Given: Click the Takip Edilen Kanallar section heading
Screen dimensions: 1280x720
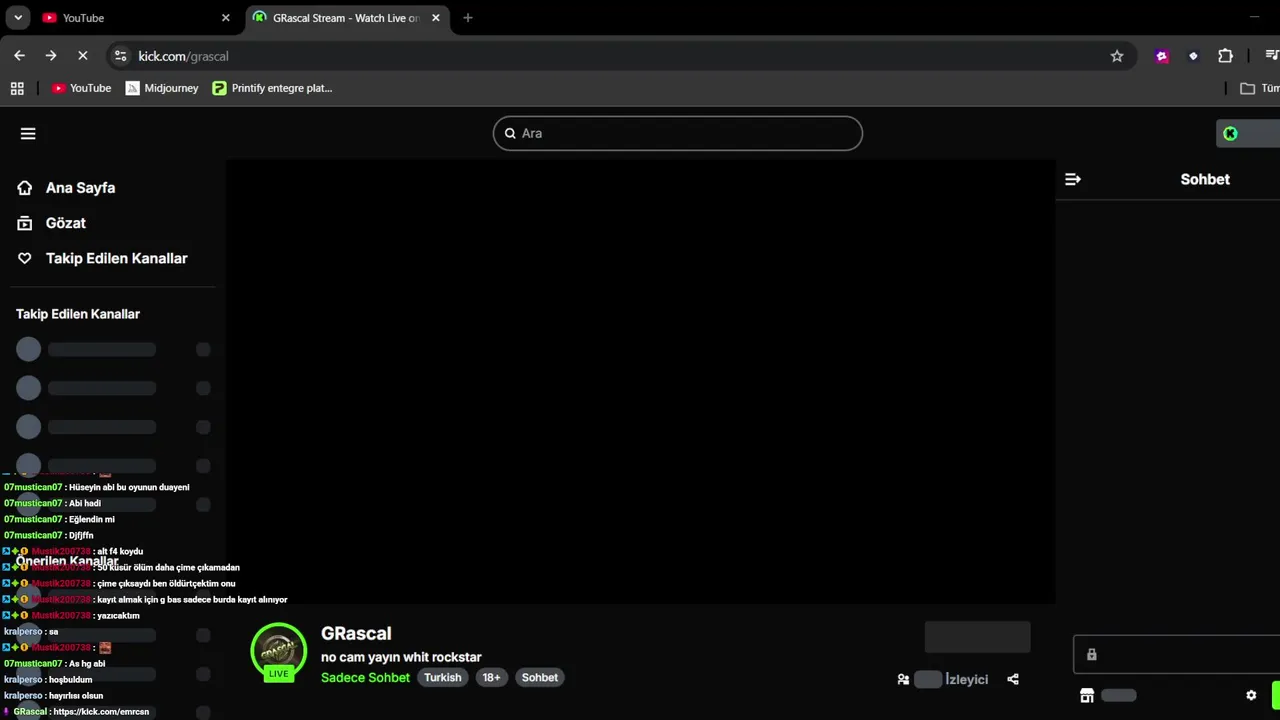Looking at the screenshot, I should (x=78, y=314).
